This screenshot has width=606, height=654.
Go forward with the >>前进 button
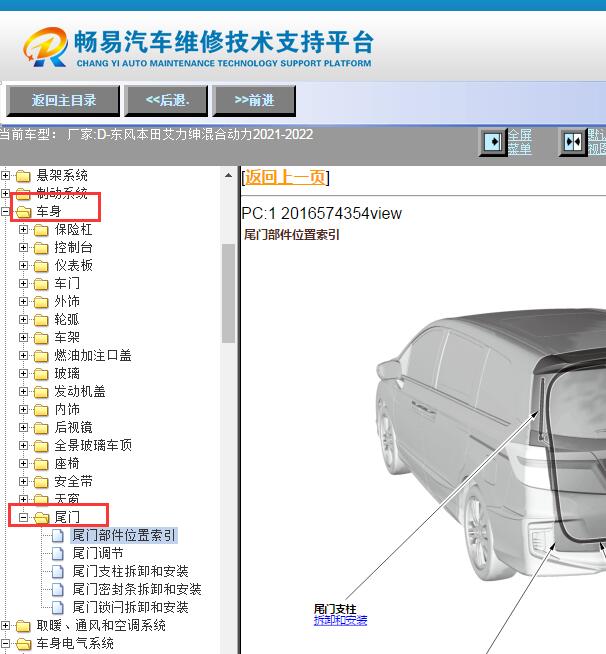(x=254, y=101)
